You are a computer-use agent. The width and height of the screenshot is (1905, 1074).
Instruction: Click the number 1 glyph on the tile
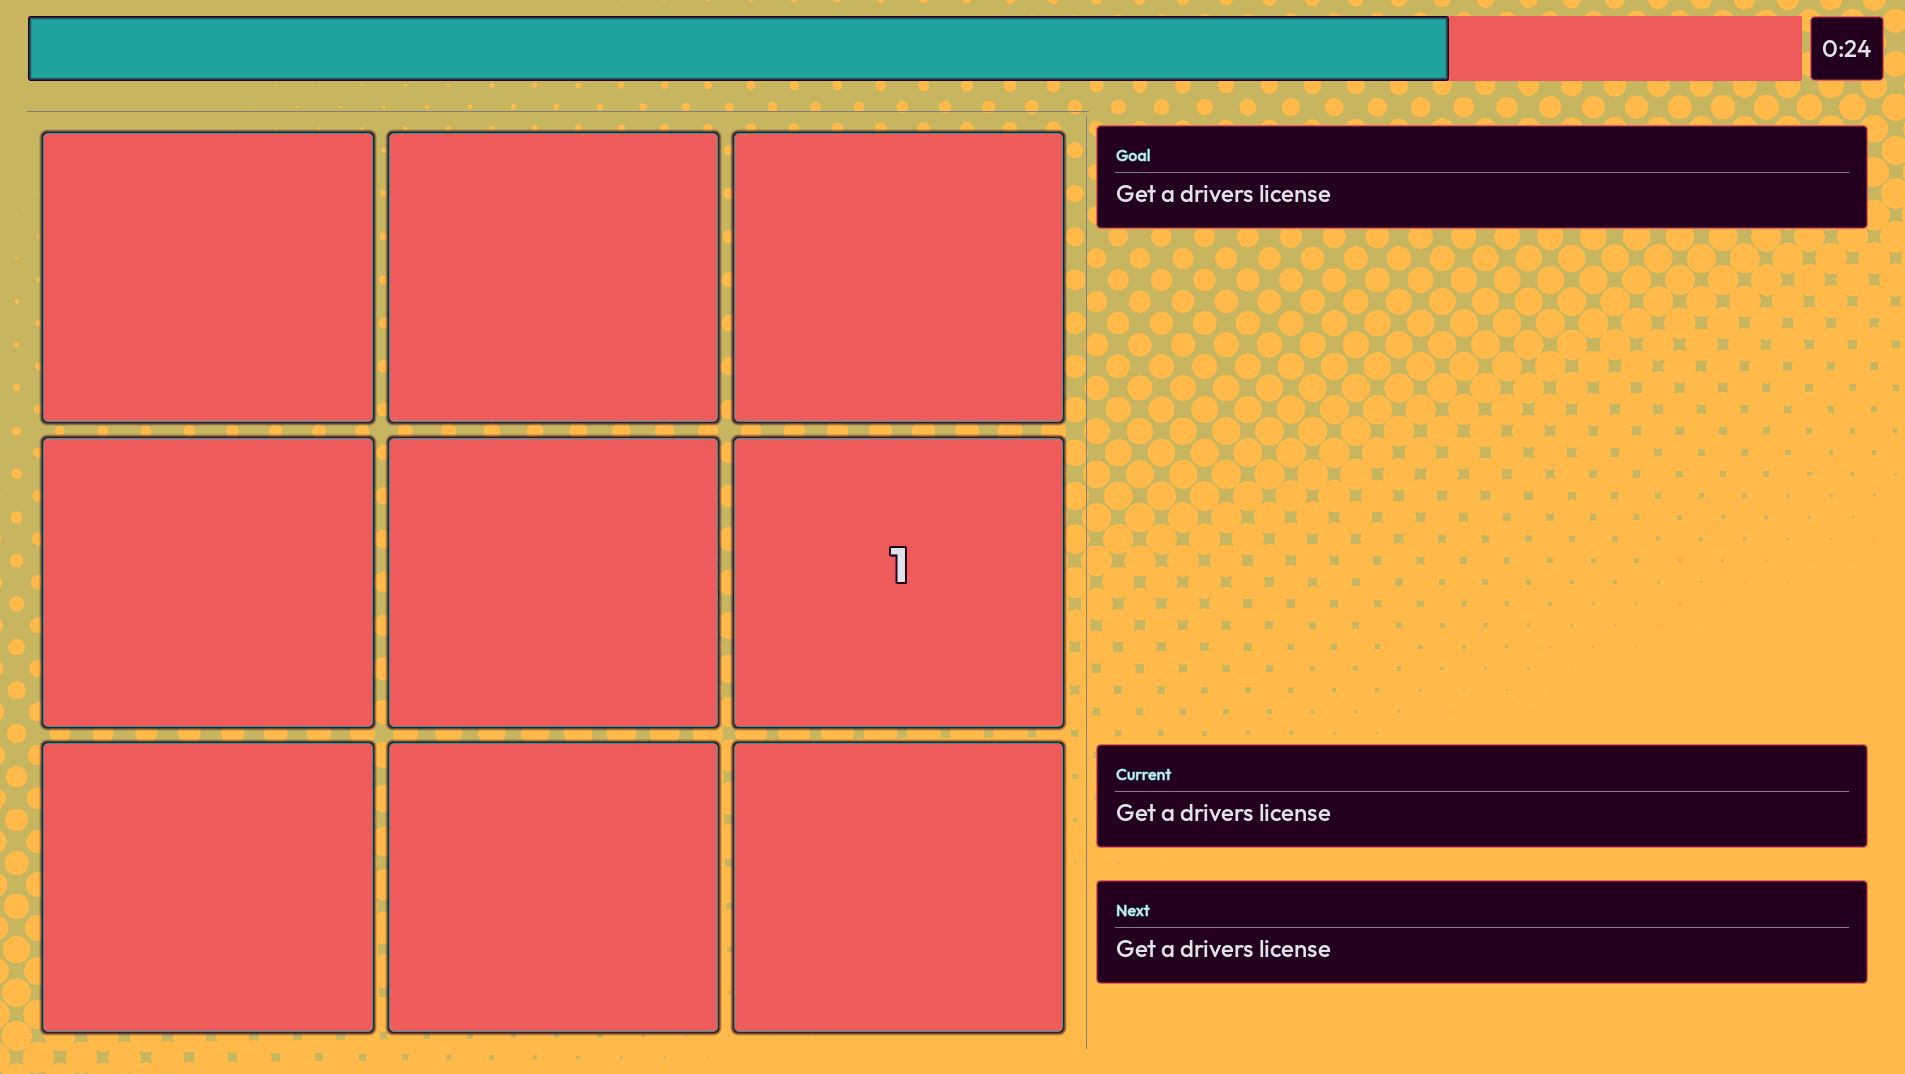click(899, 565)
